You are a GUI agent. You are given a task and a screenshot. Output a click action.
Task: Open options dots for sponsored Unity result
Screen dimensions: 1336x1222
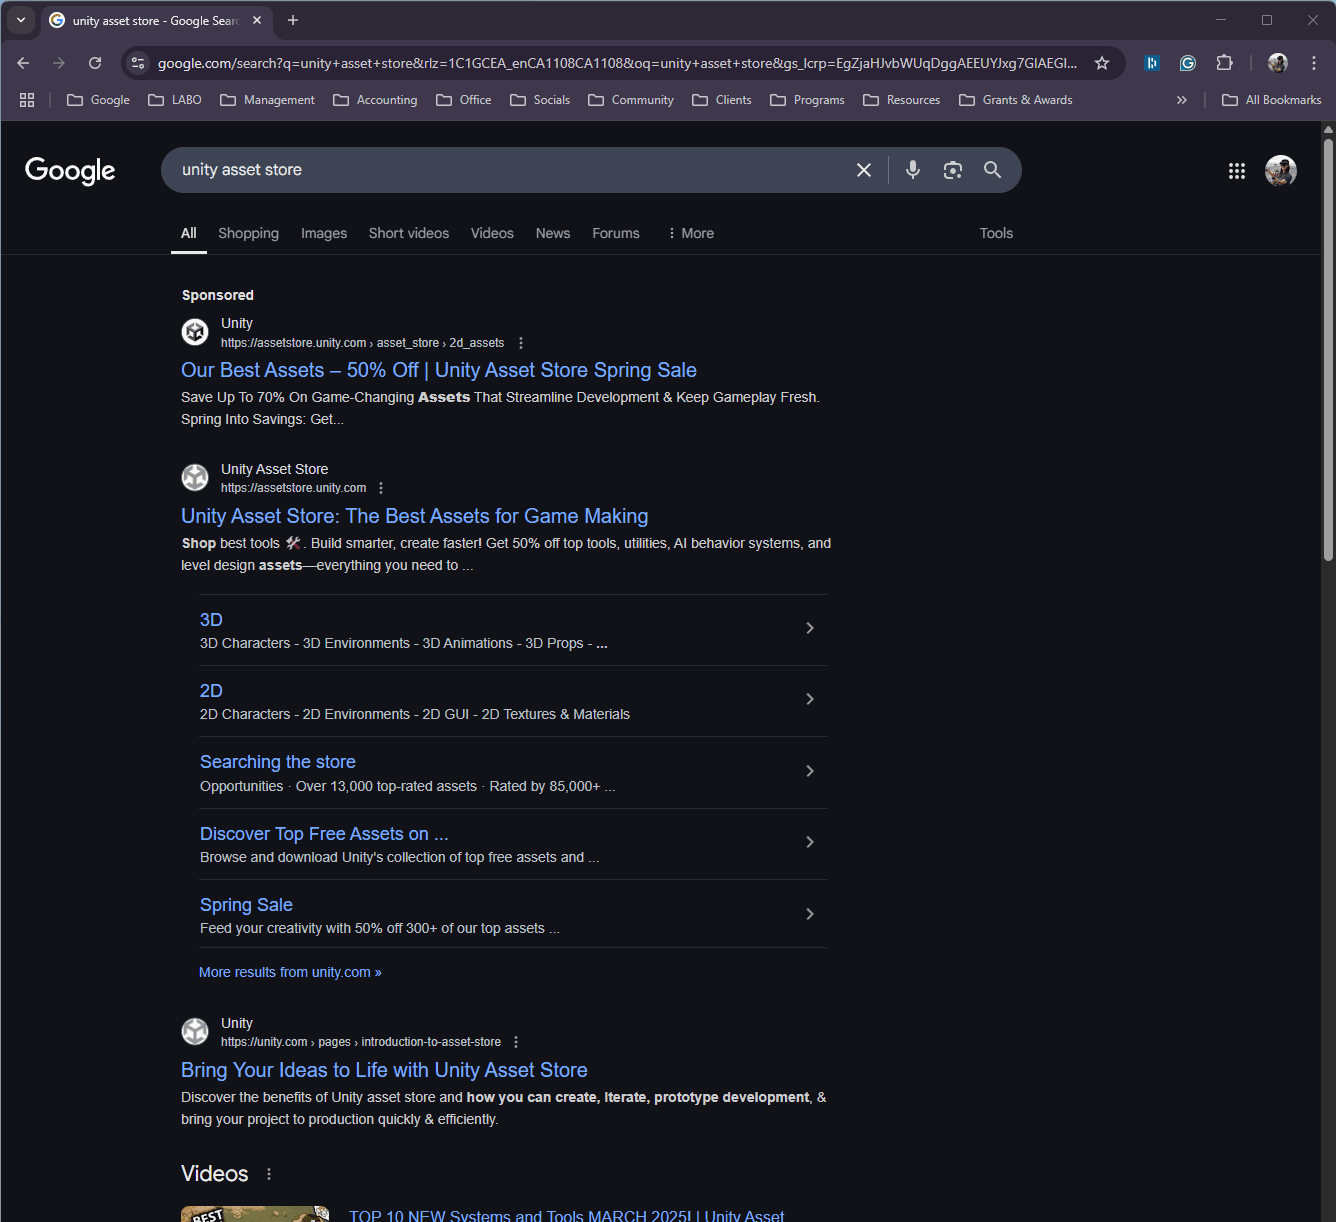click(521, 343)
